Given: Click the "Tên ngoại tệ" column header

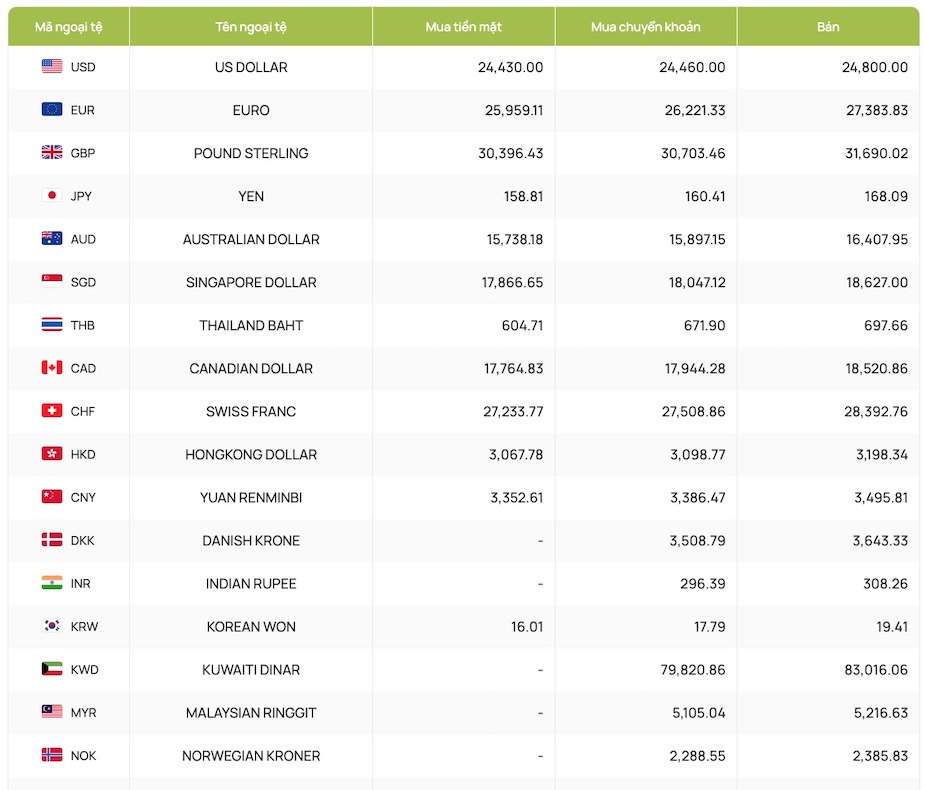Looking at the screenshot, I should pyautogui.click(x=251, y=27).
